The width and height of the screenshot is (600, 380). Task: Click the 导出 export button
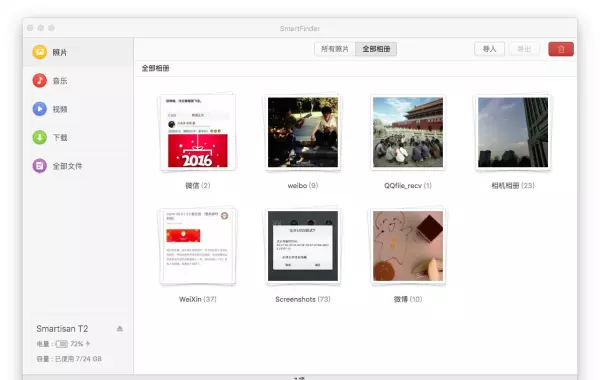click(524, 49)
